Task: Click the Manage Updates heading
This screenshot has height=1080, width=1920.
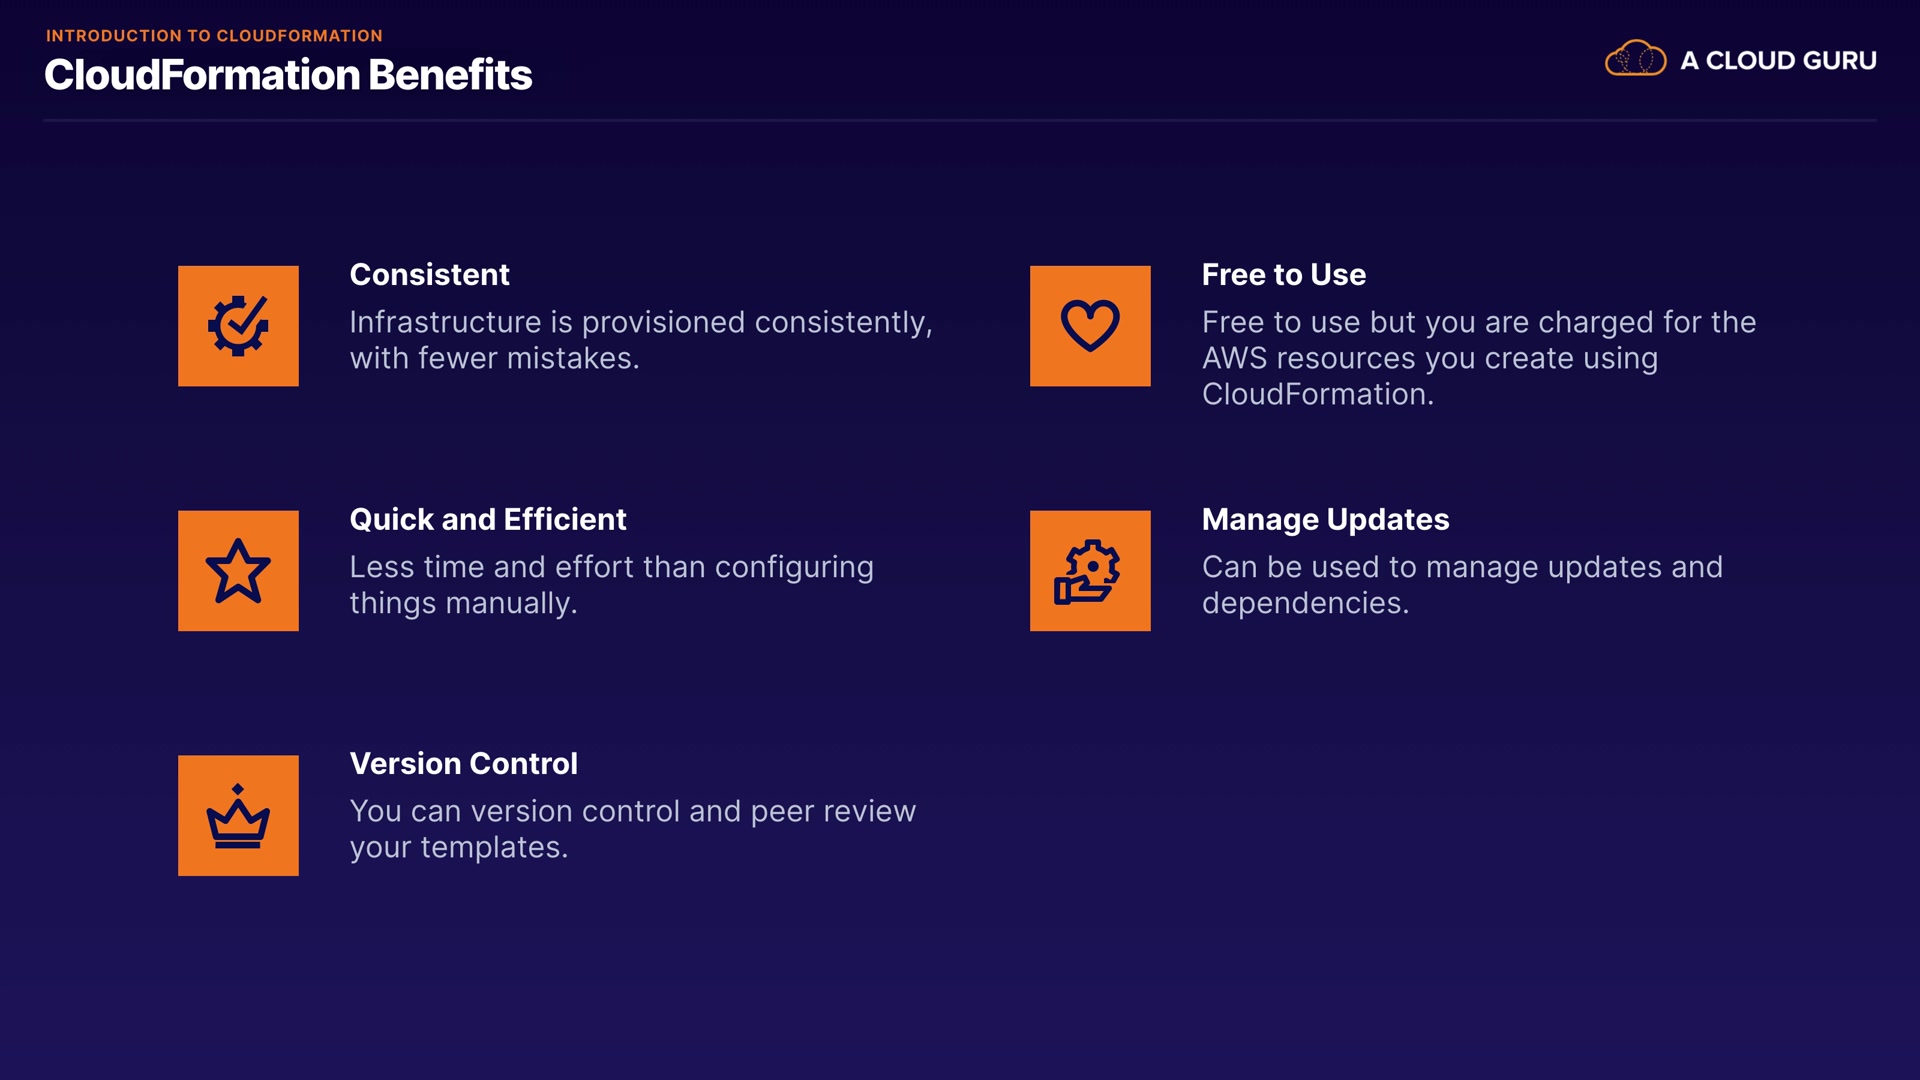Action: coord(1325,519)
